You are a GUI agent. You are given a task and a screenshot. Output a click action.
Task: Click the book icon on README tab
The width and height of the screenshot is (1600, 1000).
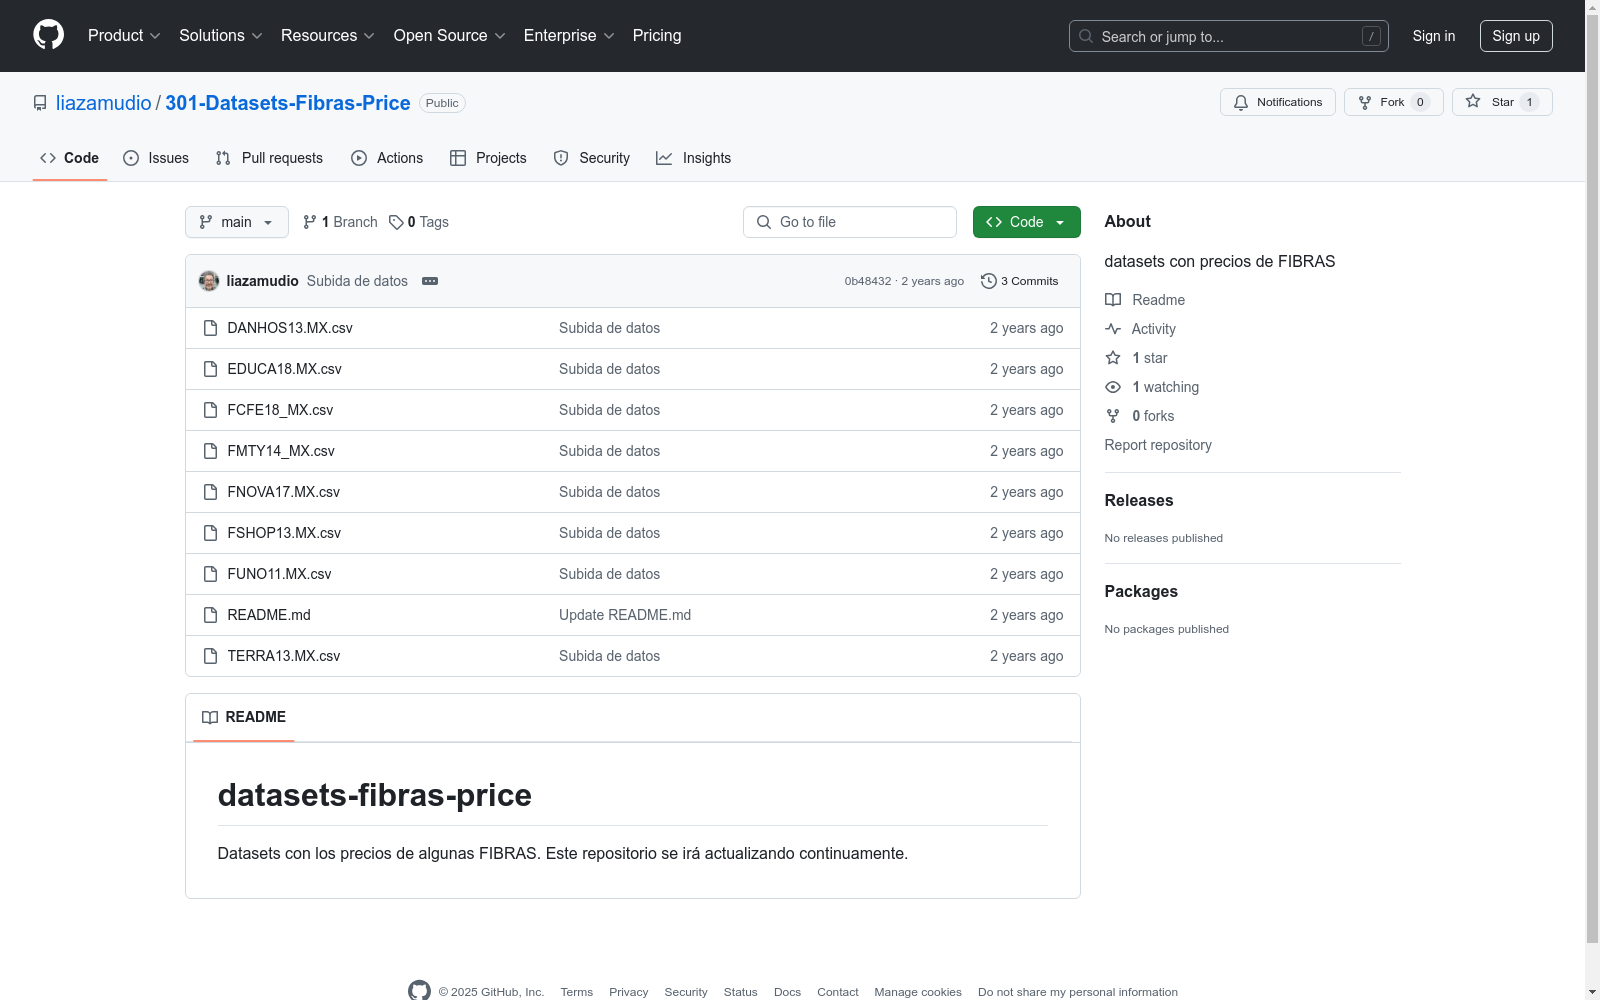(210, 717)
